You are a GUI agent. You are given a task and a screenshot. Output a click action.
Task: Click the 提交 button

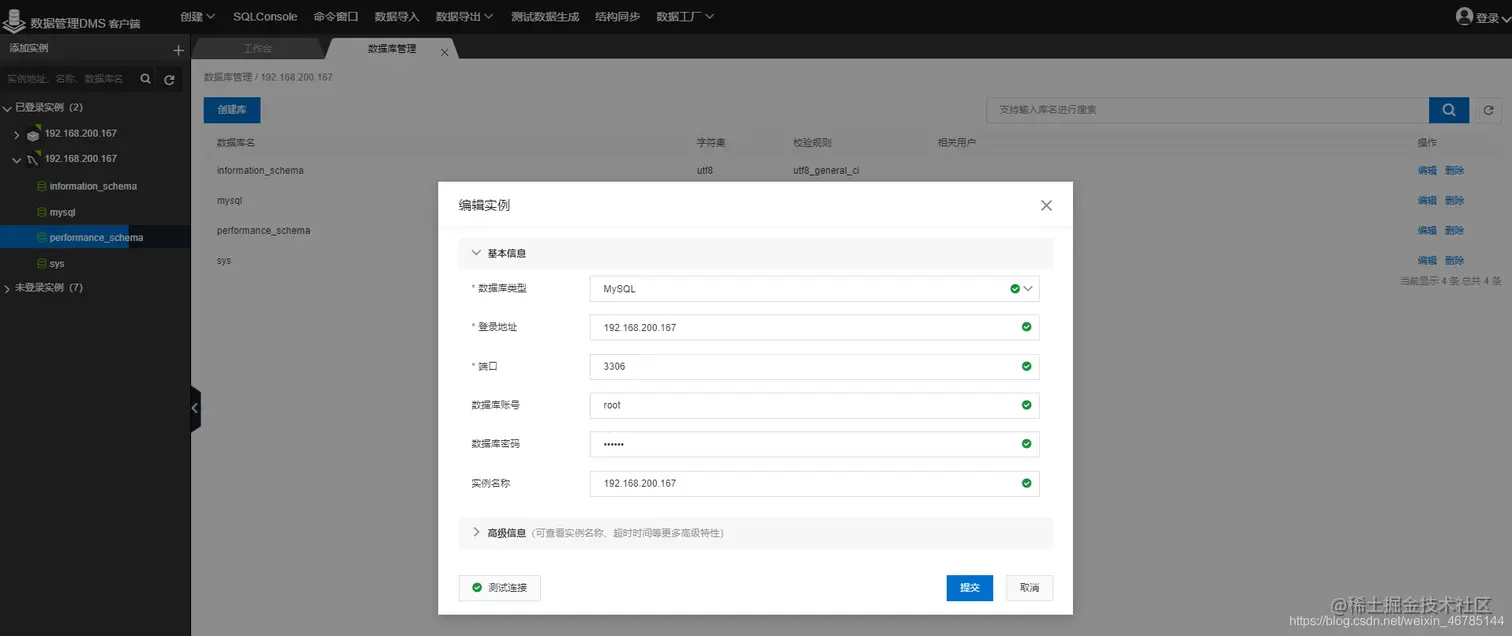point(968,589)
